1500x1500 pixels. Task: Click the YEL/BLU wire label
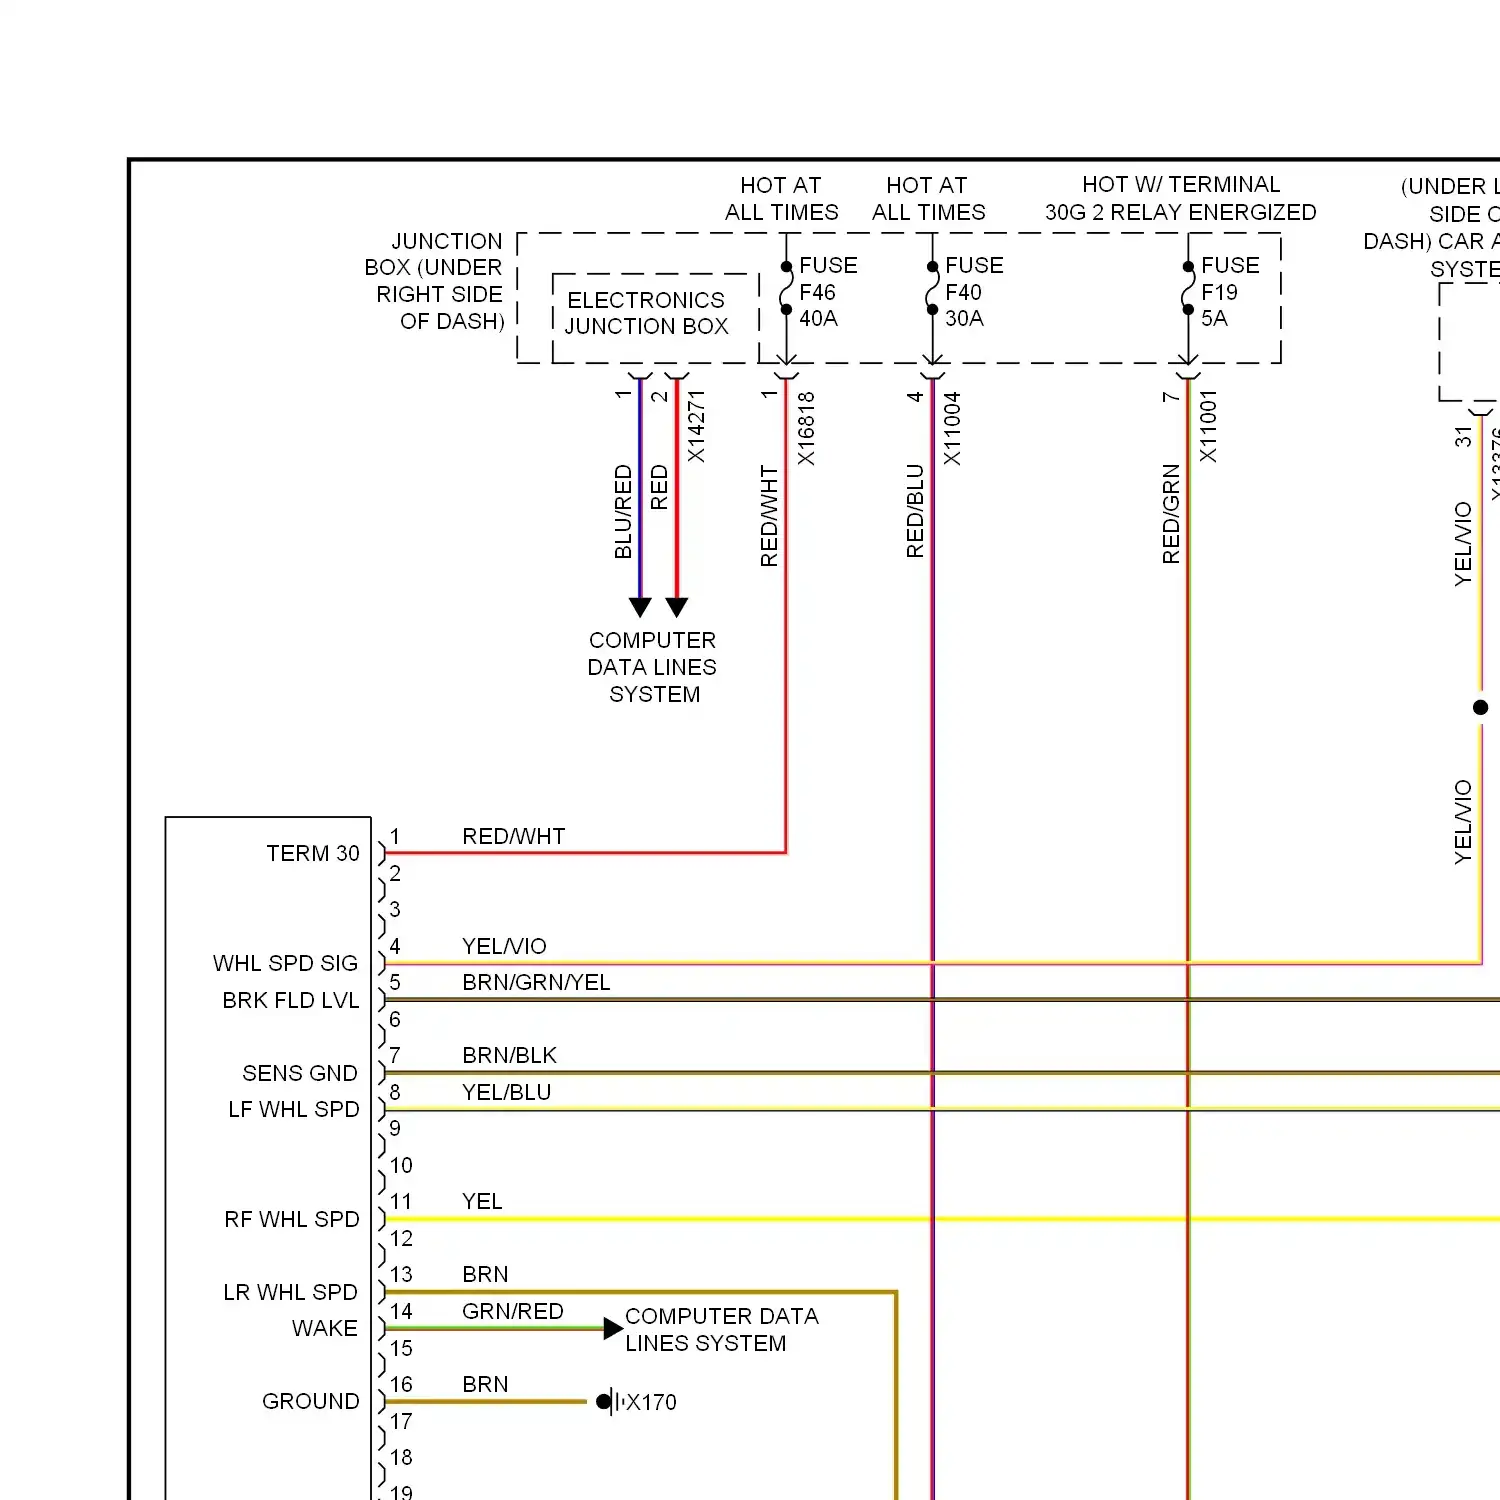tap(506, 1092)
